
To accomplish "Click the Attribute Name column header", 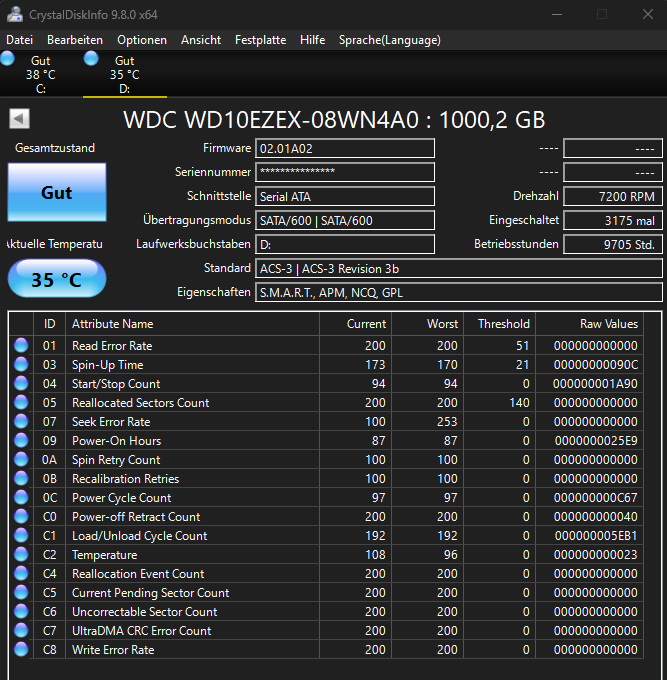I will pos(192,324).
